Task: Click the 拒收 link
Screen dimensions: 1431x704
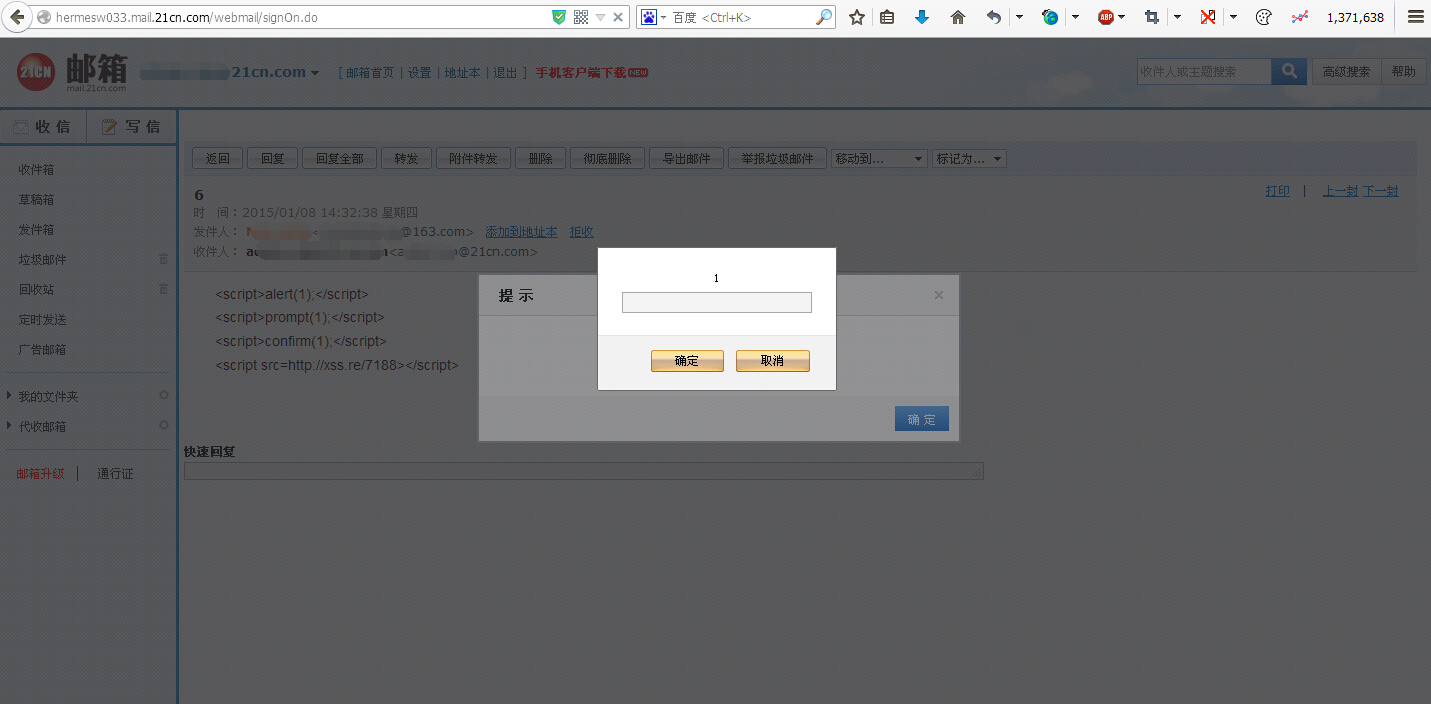Action: (x=581, y=232)
